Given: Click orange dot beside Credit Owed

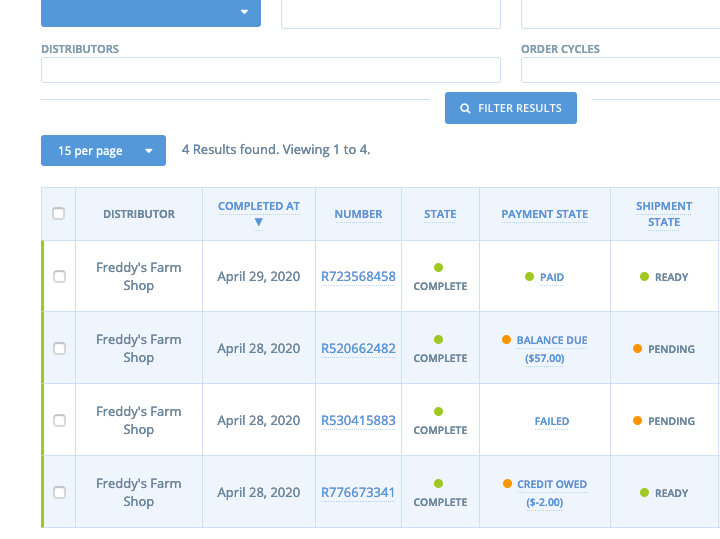Looking at the screenshot, I should [x=507, y=483].
